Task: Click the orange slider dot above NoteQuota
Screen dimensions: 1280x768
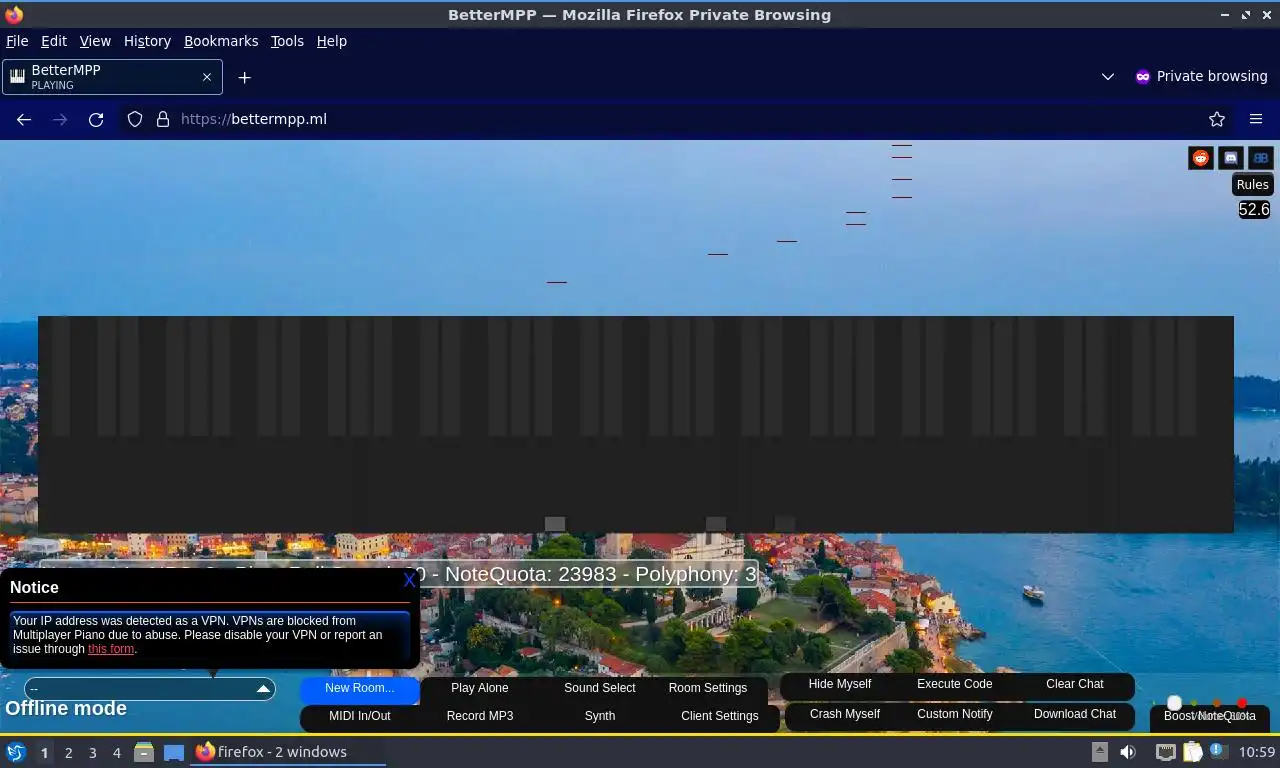Action: coord(1217,703)
